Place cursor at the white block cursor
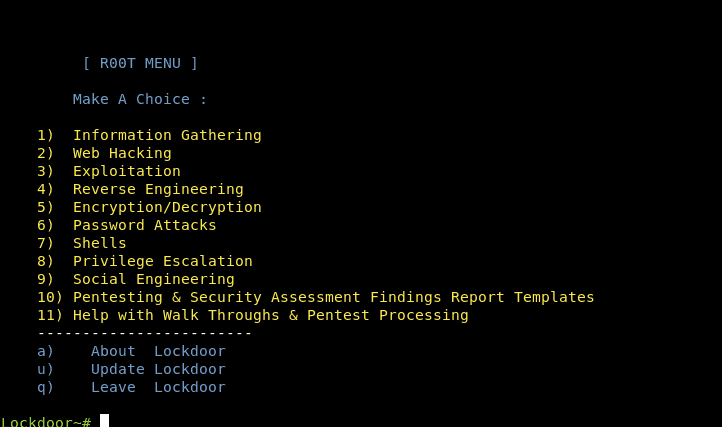This screenshot has height=427, width=722. point(104,421)
